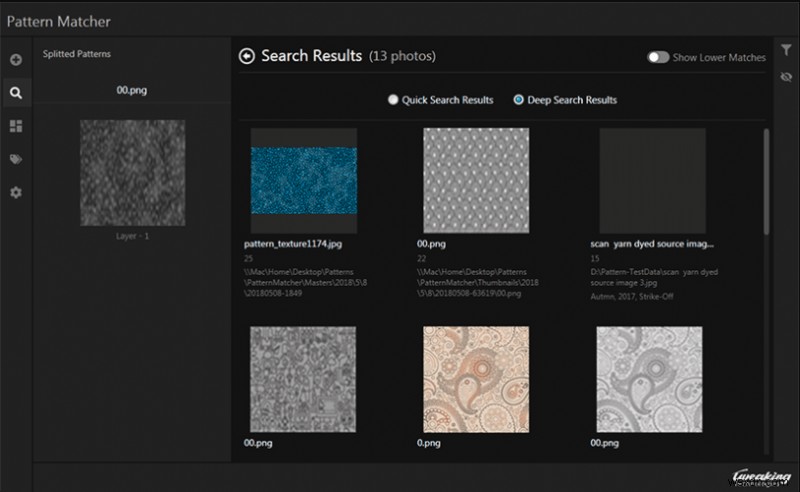Open the blue pattern_texture1174.jpg thumbnail
Viewport: 800px width, 492px height.
(303, 180)
